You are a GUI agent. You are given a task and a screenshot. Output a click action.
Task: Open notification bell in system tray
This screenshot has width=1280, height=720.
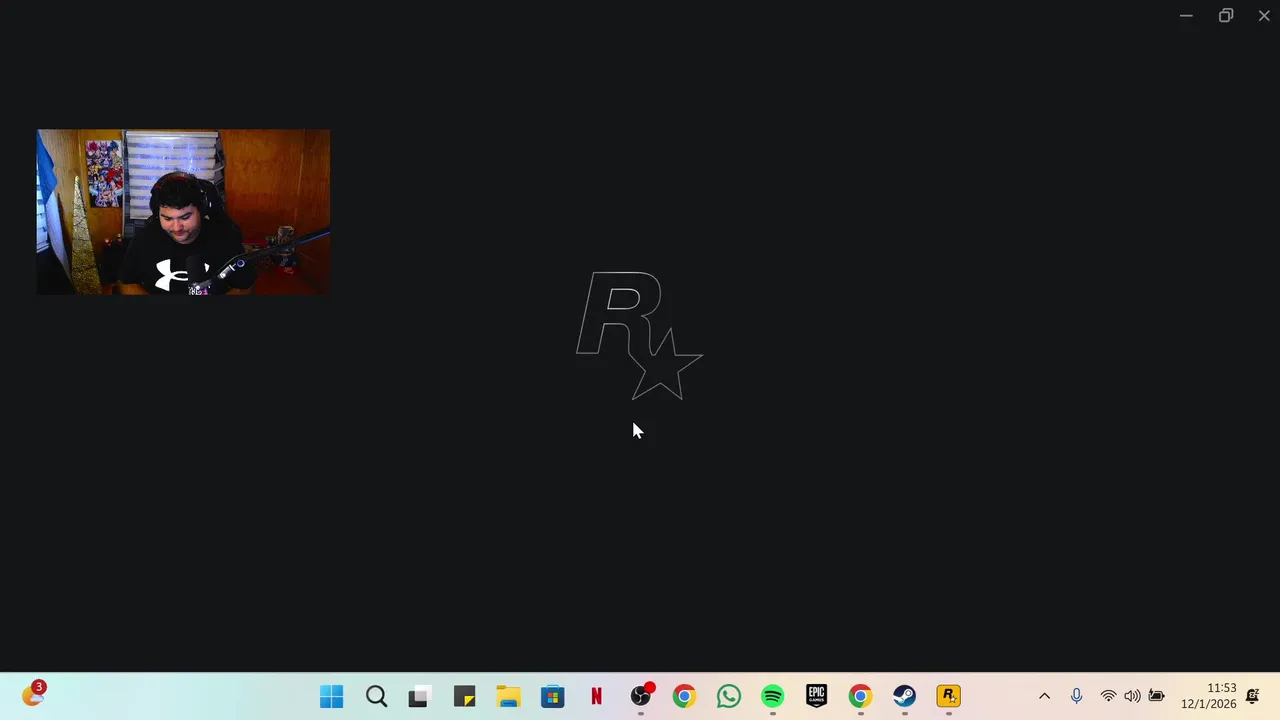pos(1253,696)
